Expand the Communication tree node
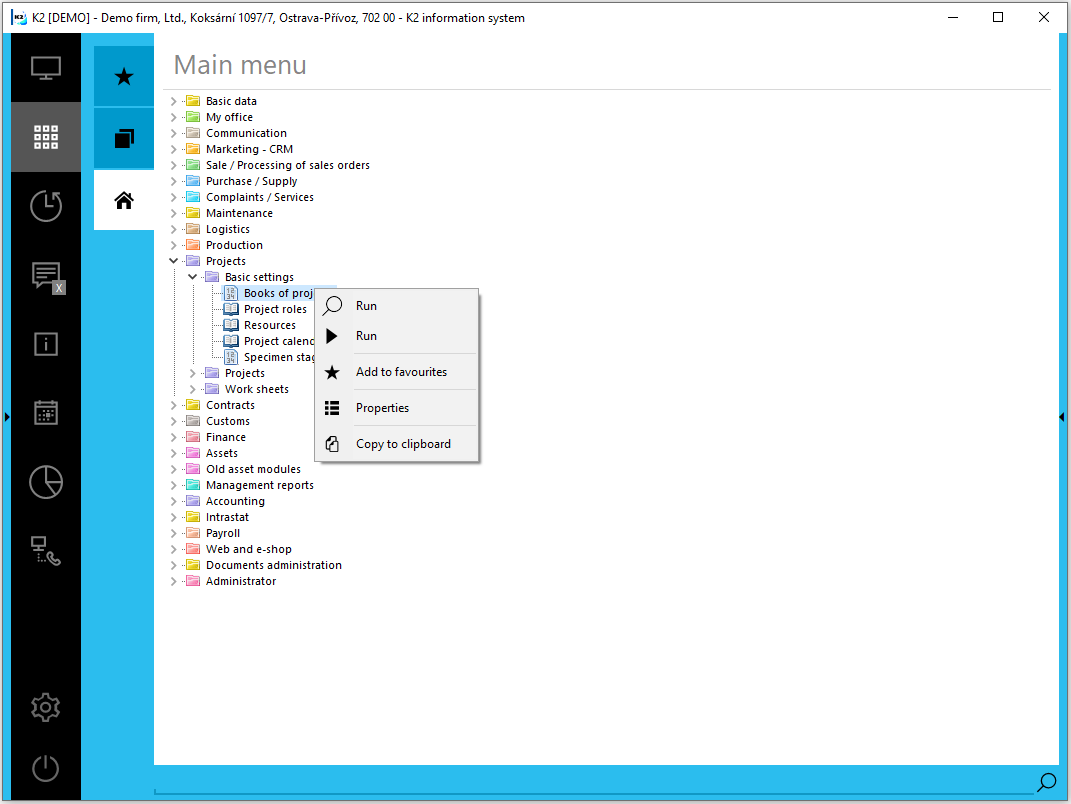 pos(173,133)
